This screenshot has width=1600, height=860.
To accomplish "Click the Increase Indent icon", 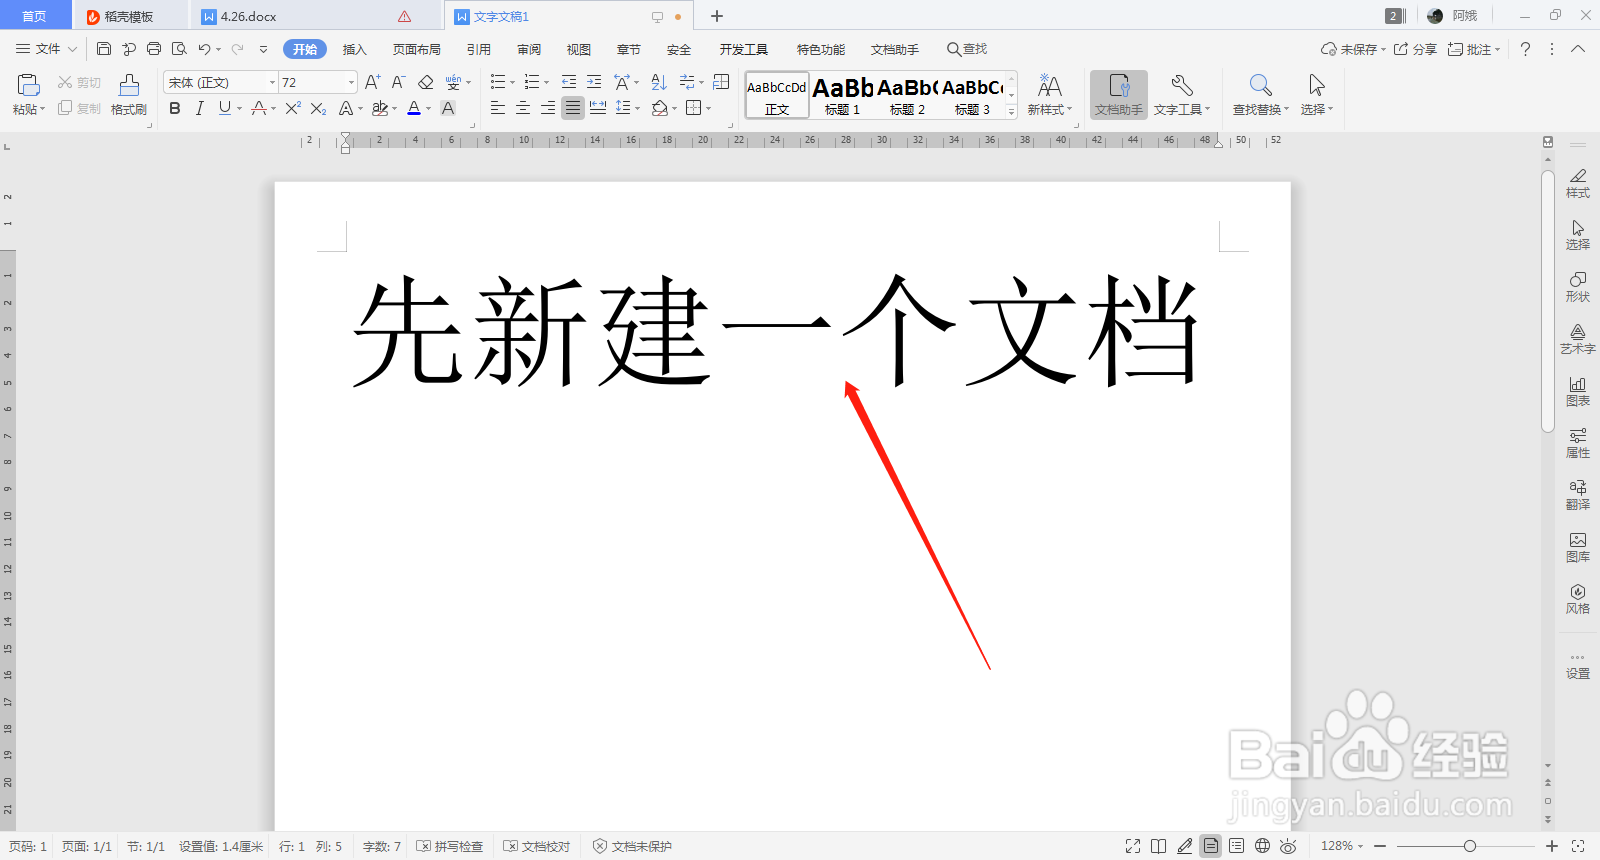I will [594, 82].
